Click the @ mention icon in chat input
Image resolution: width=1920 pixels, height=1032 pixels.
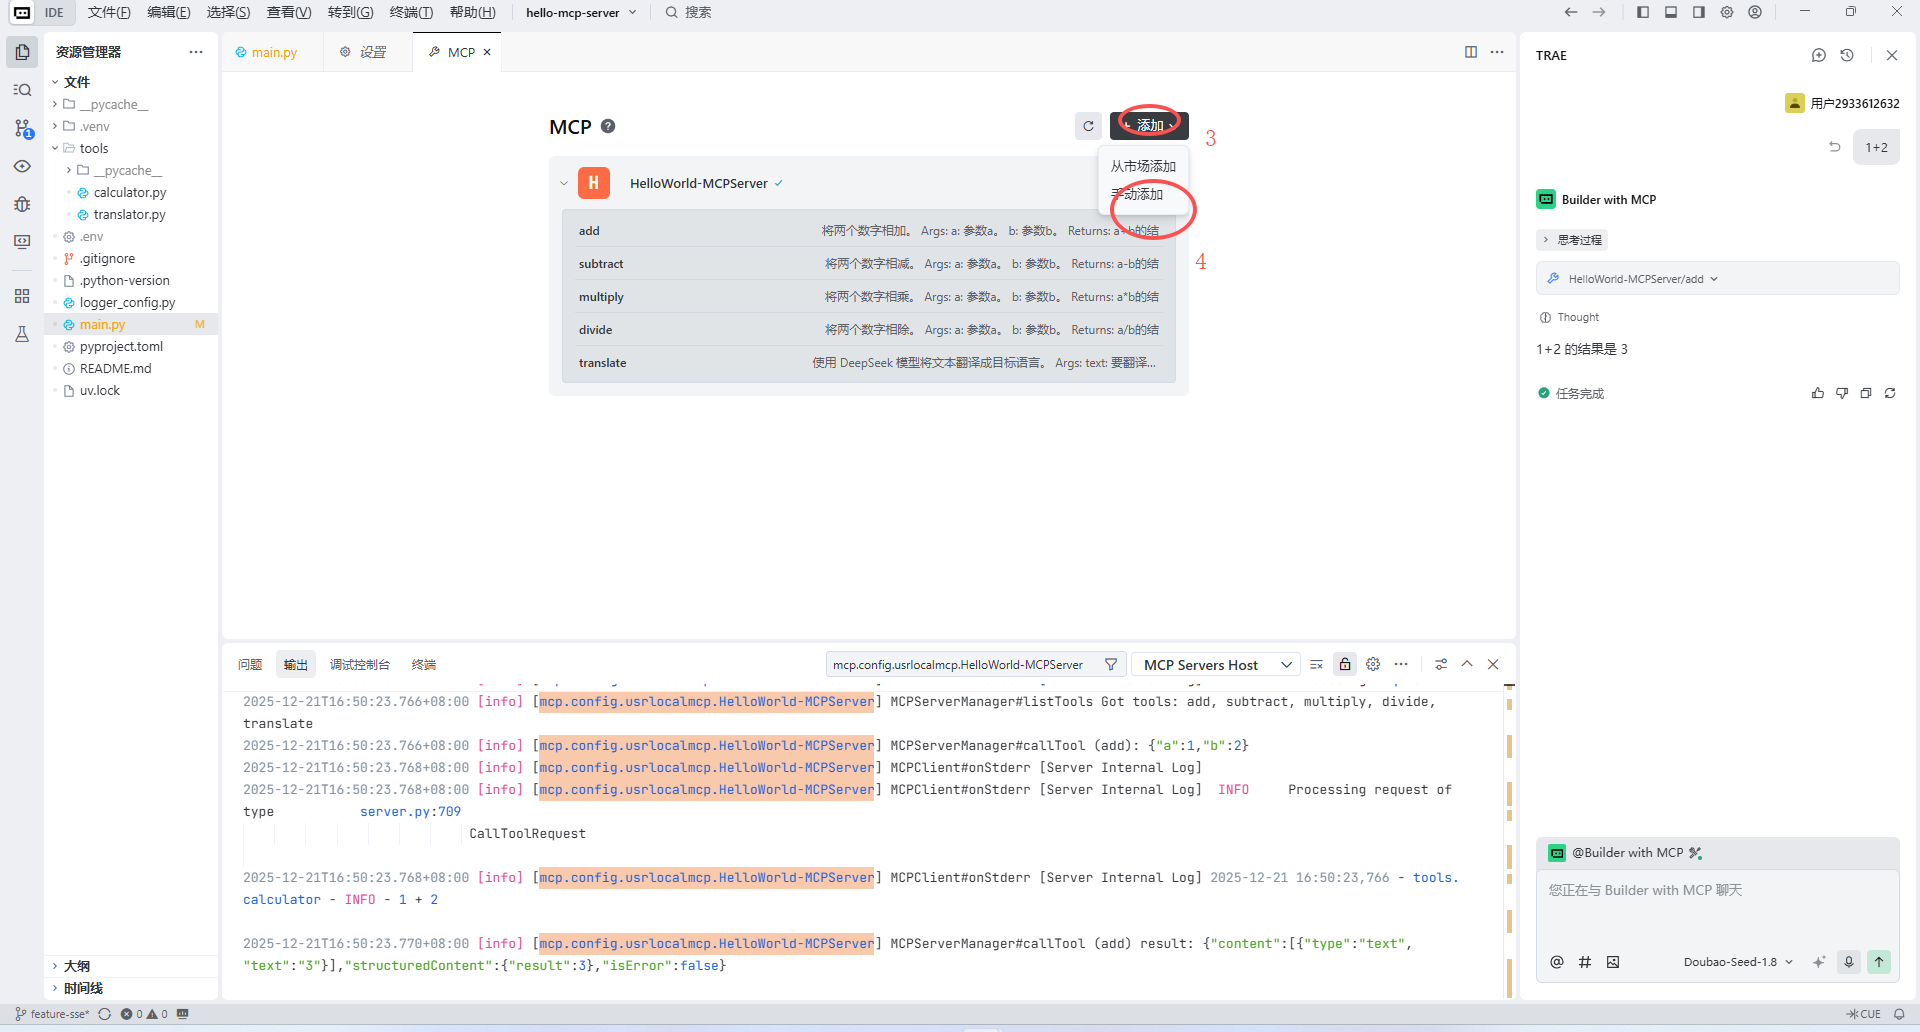pyautogui.click(x=1556, y=962)
